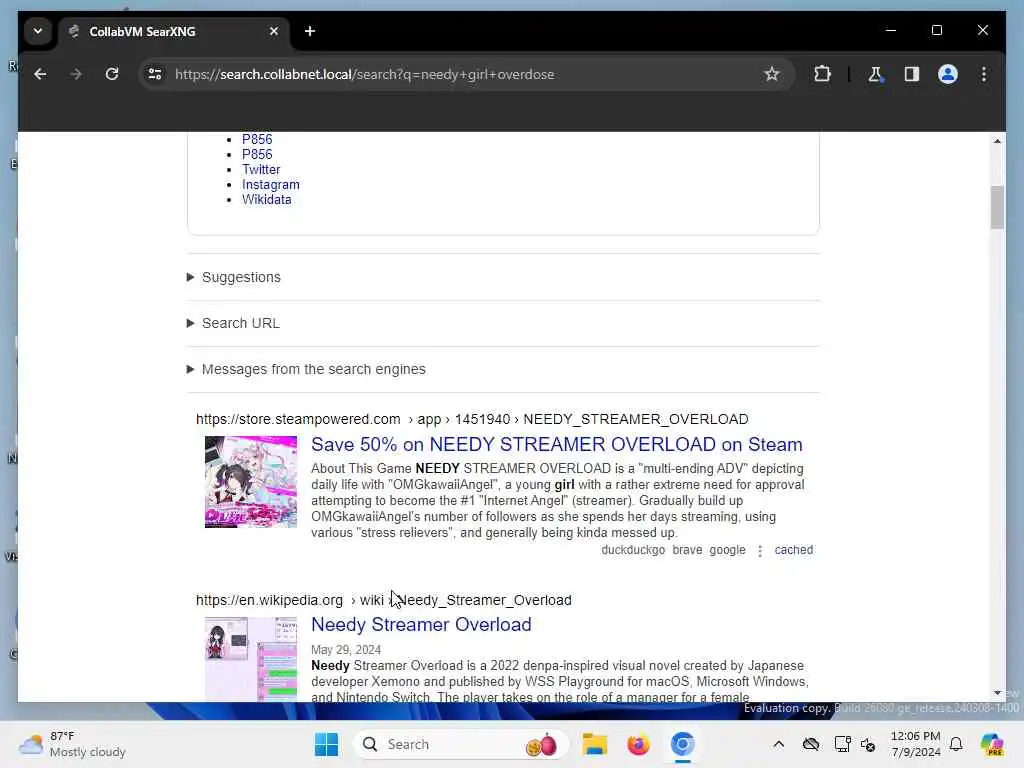
Task: Open the Twitter link
Action: pyautogui.click(x=261, y=169)
